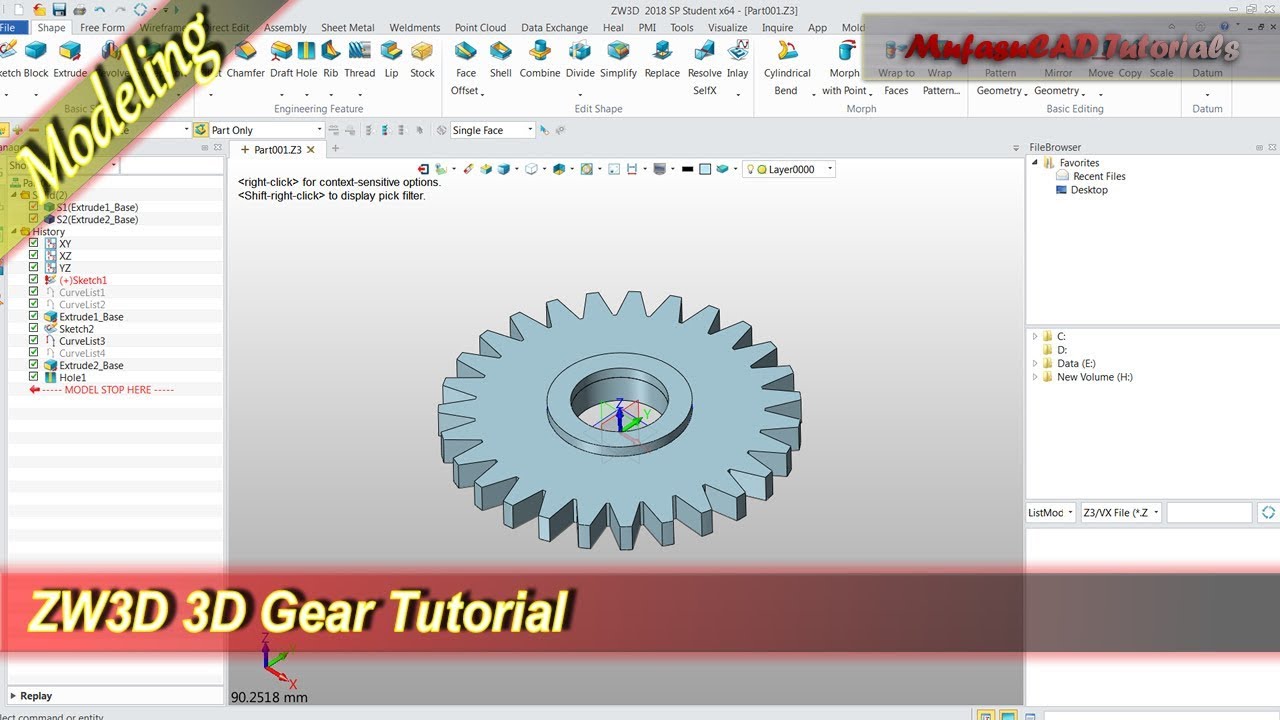The image size is (1280, 720).
Task: Click the FileBrowser search input field
Action: [x=1209, y=512]
